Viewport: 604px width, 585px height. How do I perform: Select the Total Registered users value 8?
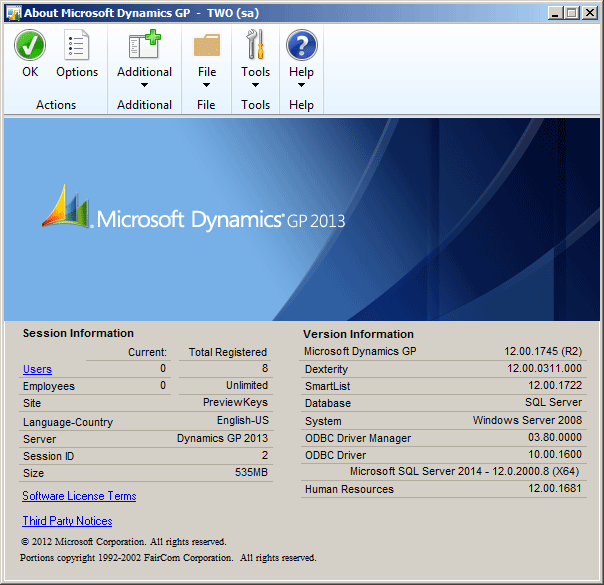265,368
